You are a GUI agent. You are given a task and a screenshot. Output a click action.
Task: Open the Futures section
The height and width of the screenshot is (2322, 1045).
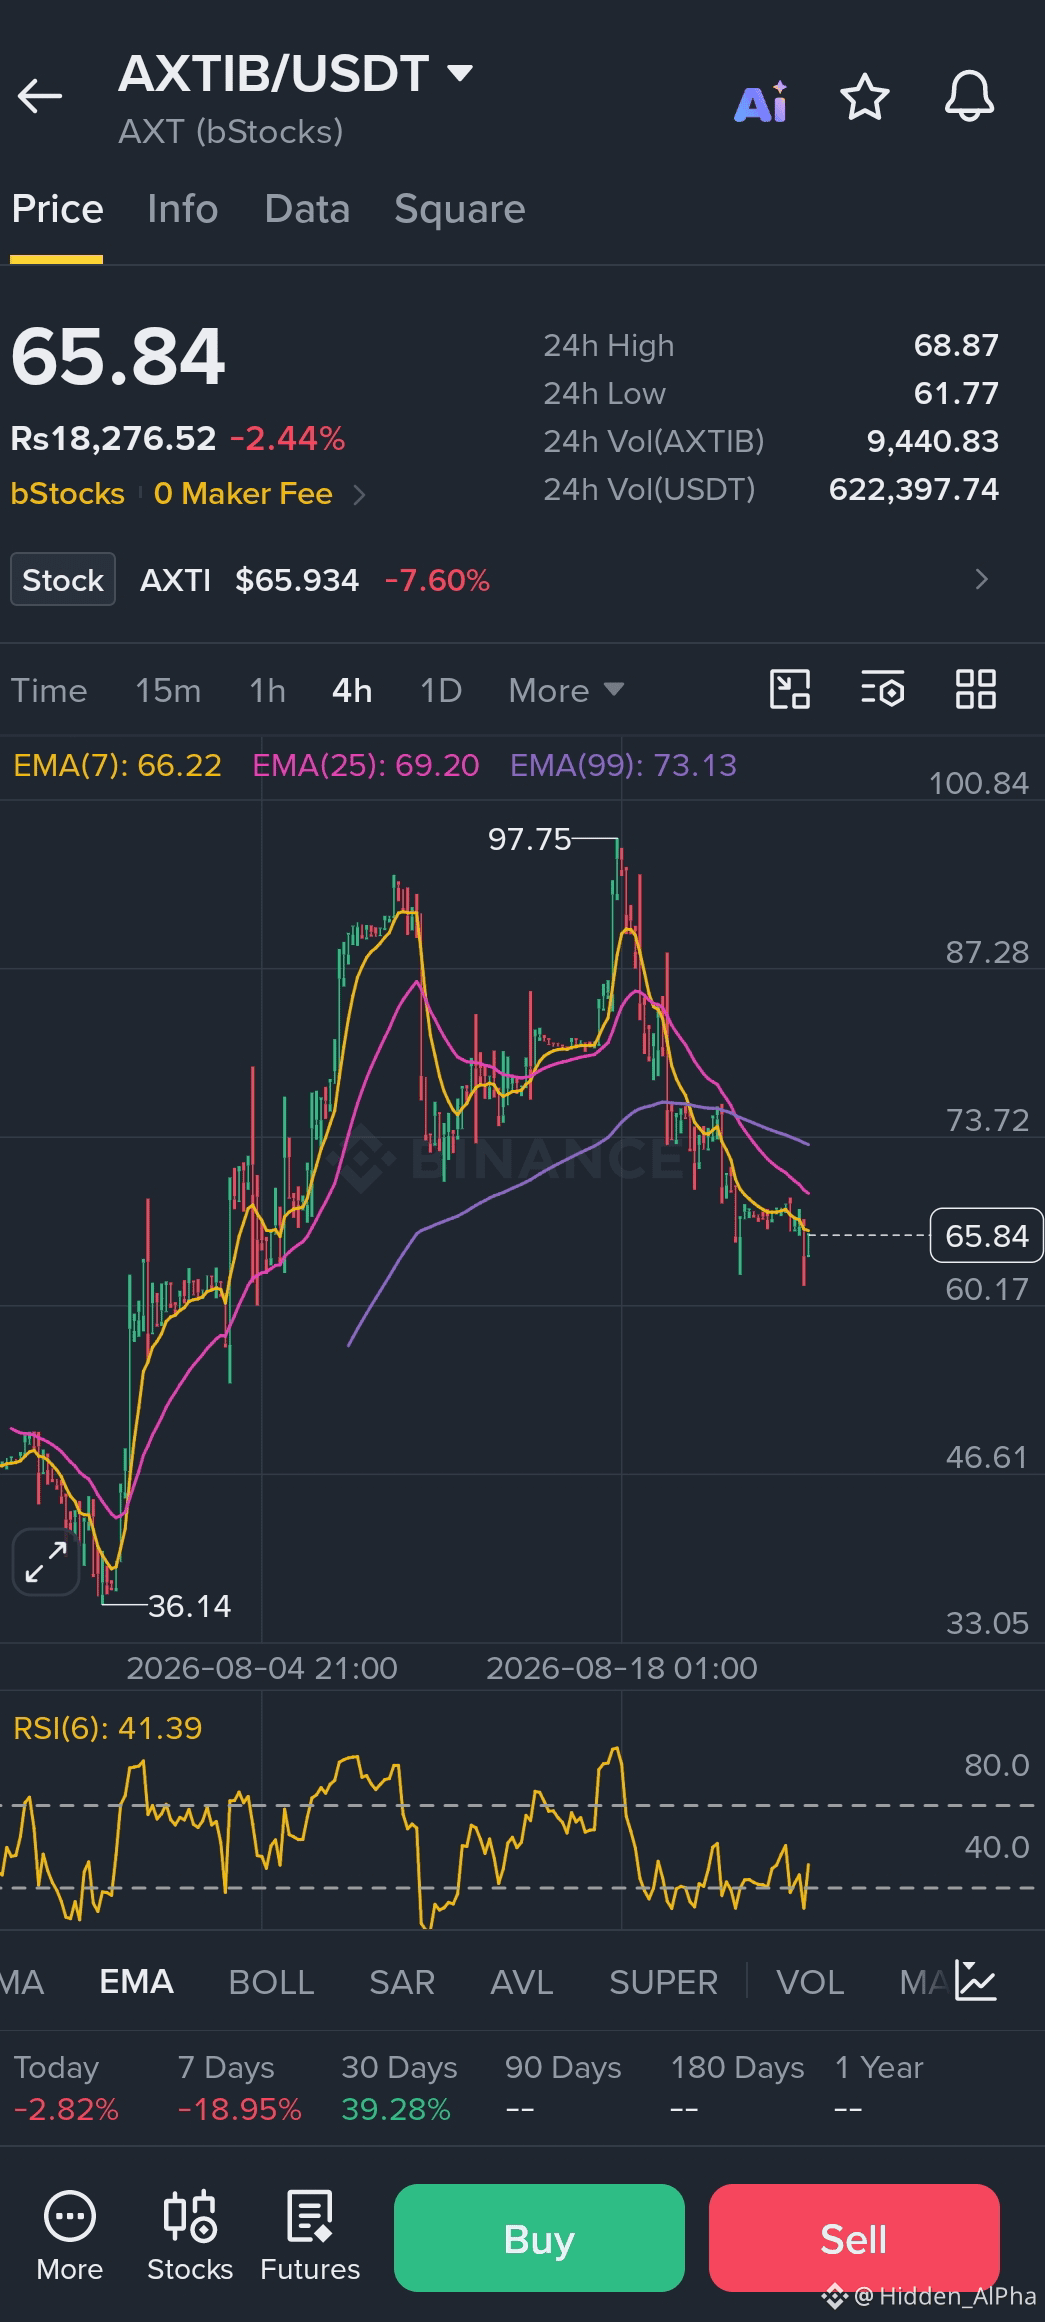310,2238
